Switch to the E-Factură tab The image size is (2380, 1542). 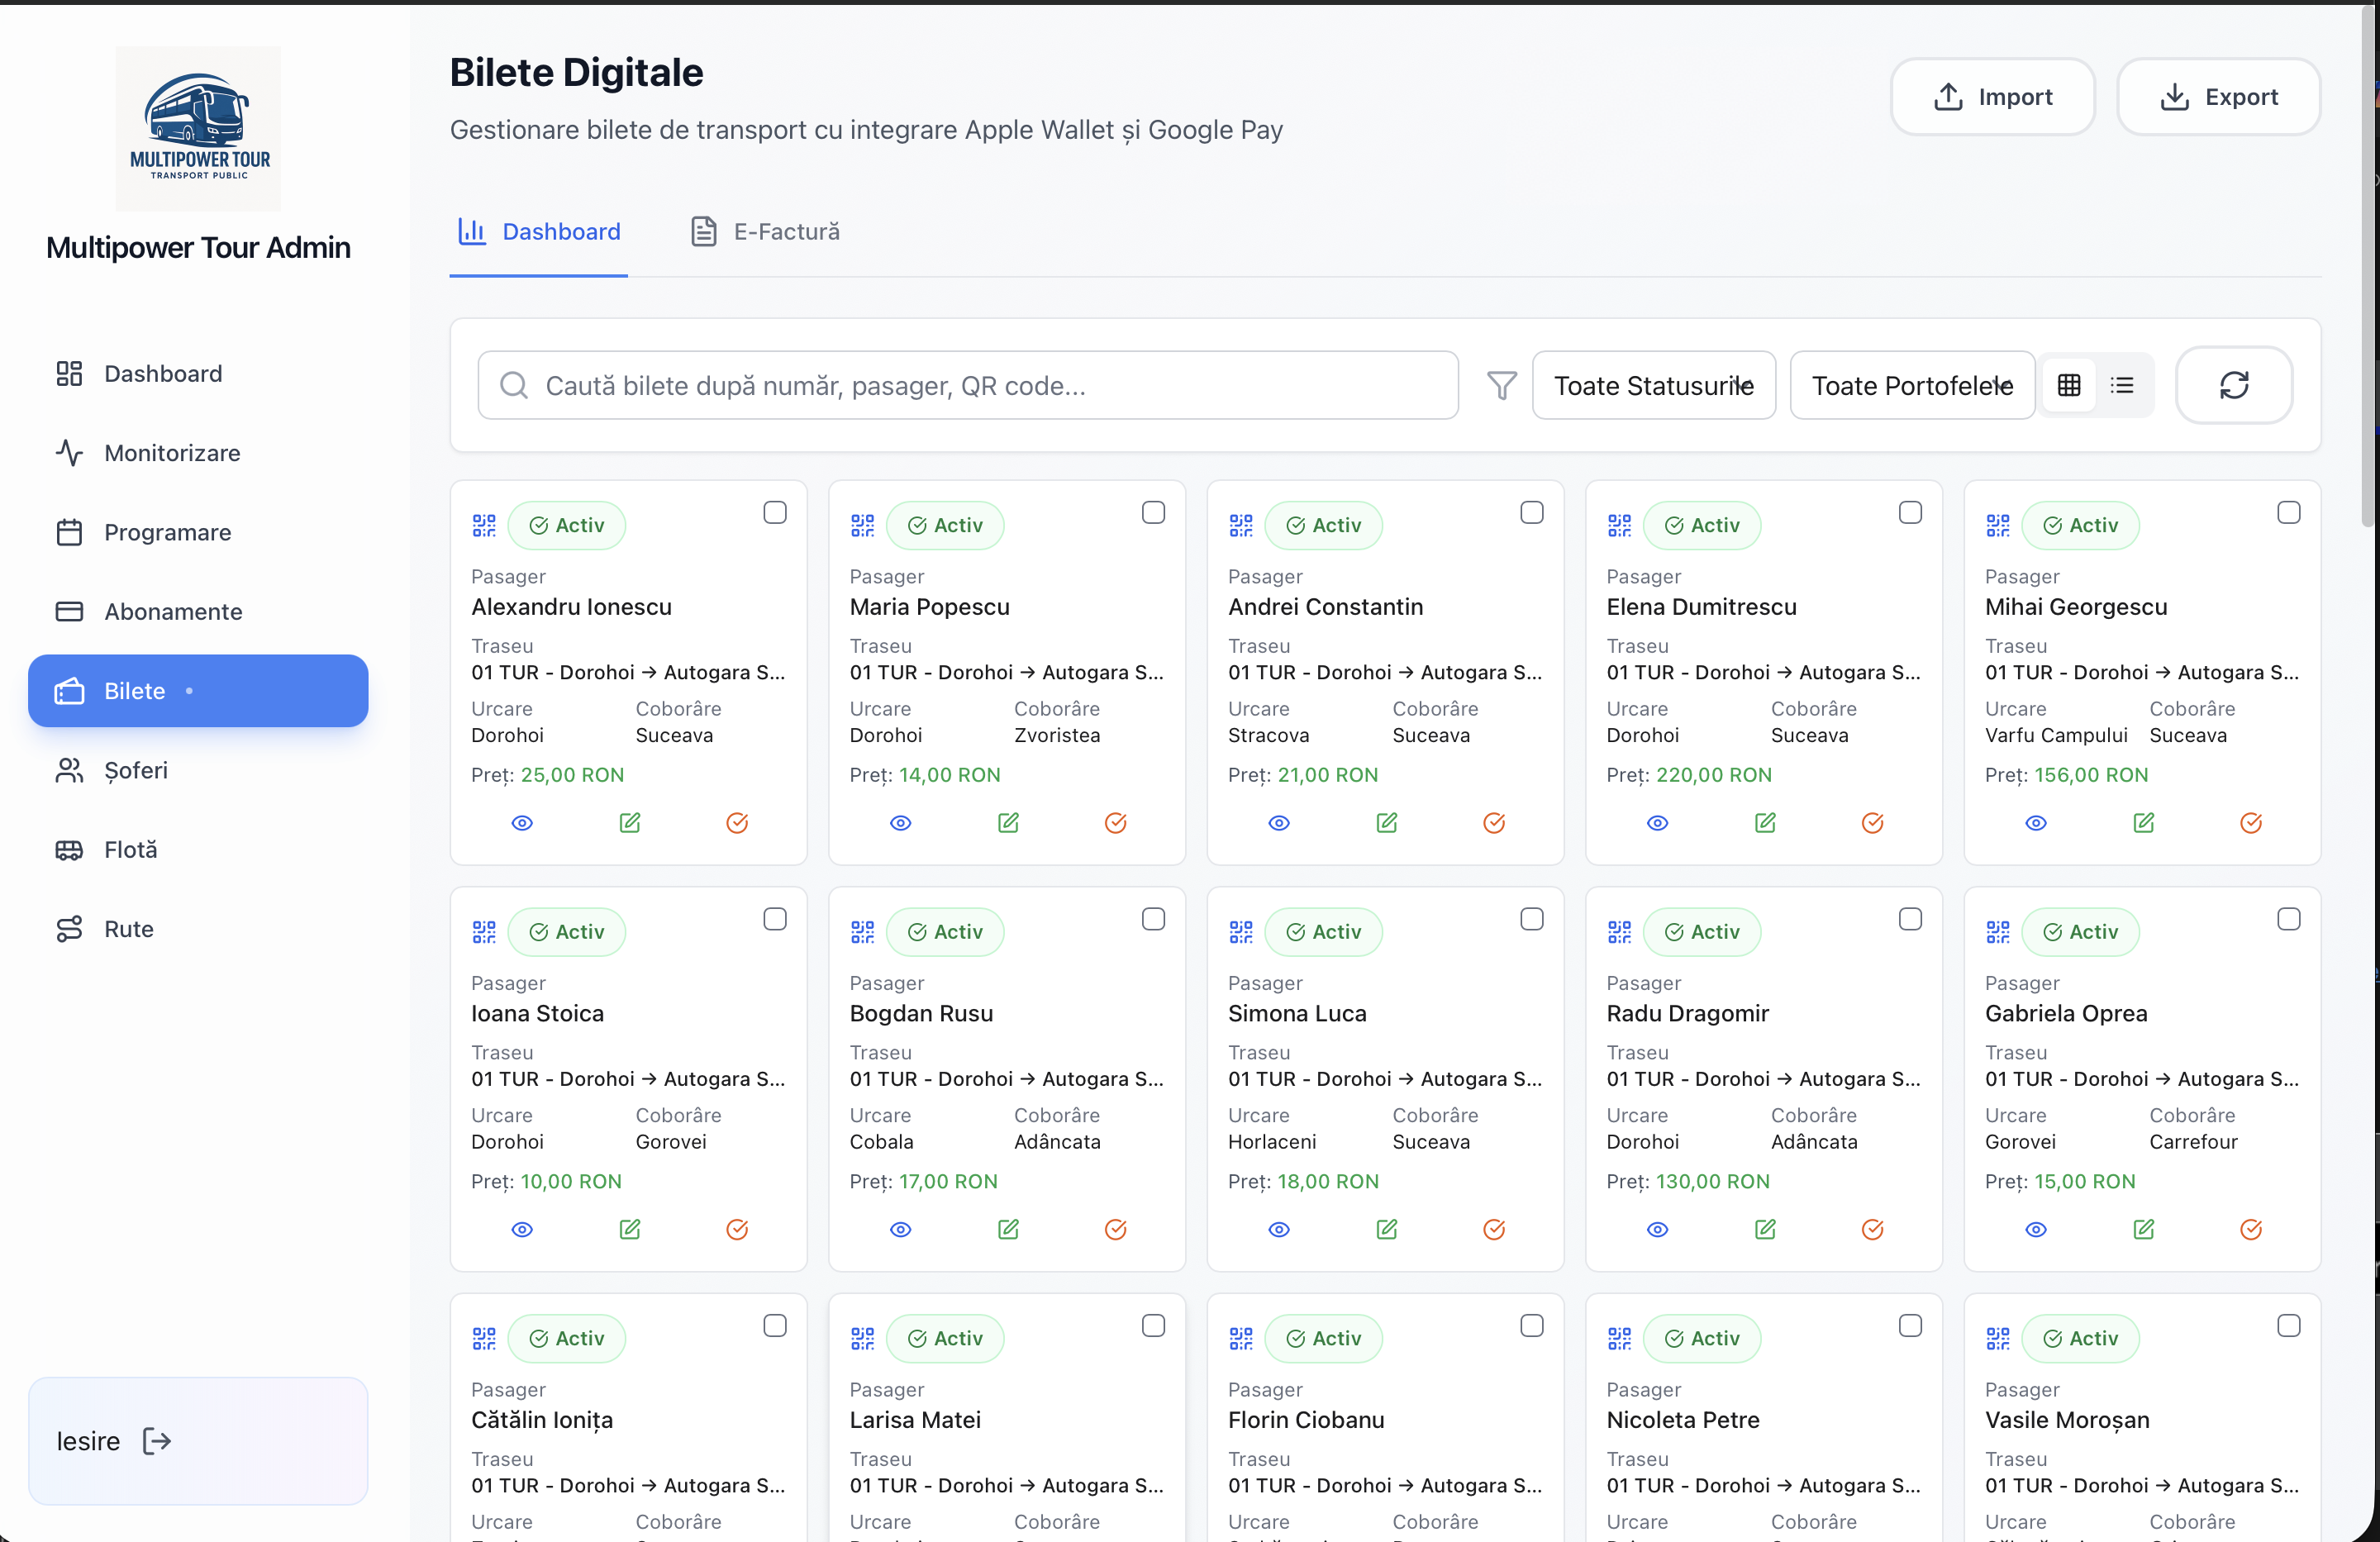coord(765,232)
